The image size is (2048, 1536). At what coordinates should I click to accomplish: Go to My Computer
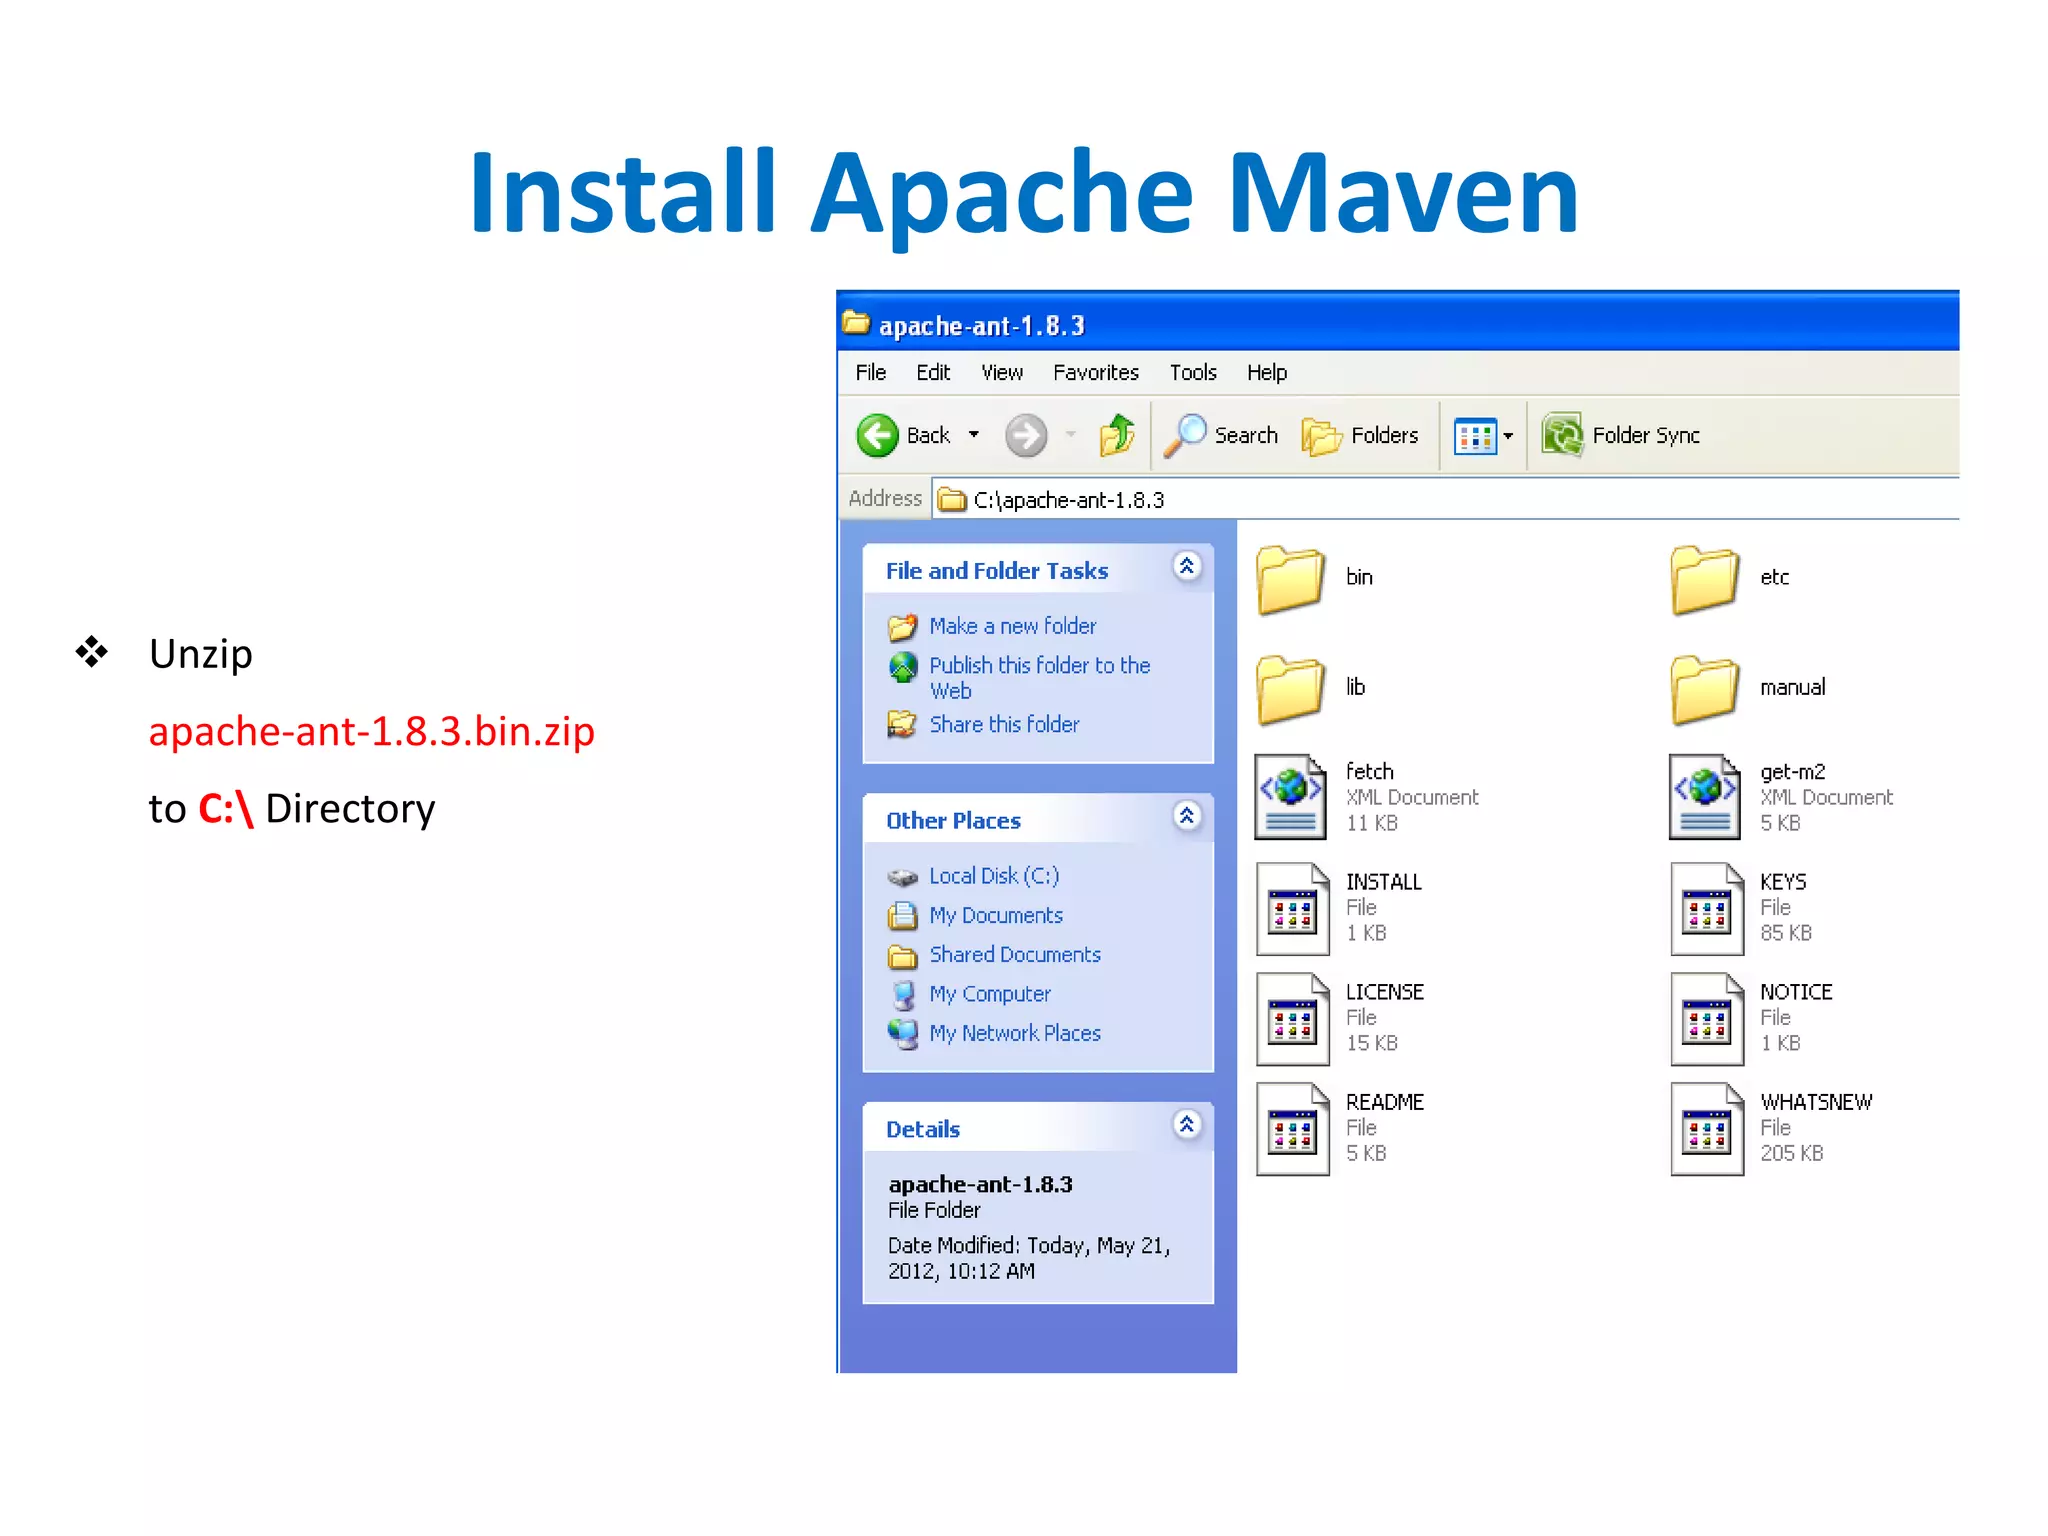pyautogui.click(x=989, y=995)
